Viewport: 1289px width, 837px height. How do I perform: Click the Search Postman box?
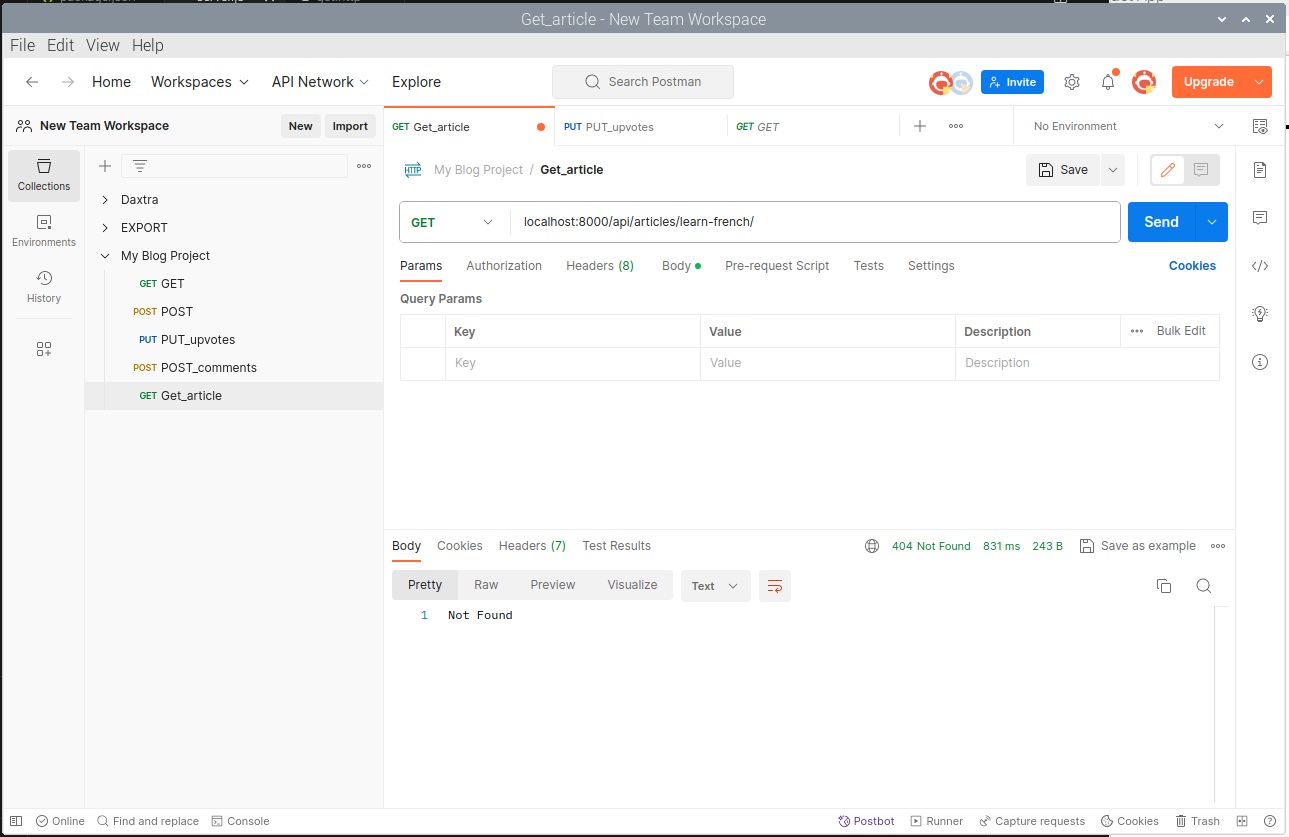[x=643, y=82]
